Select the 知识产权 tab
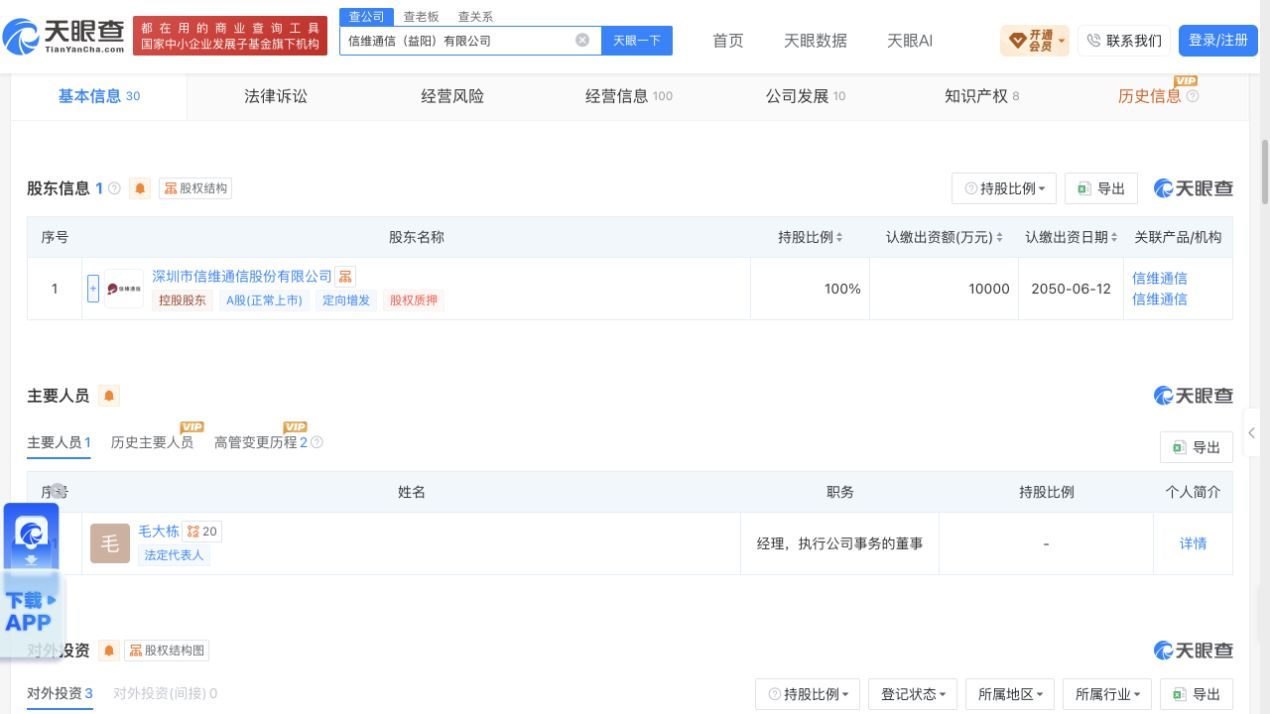Screen dimensions: 1270x714 (982, 96)
